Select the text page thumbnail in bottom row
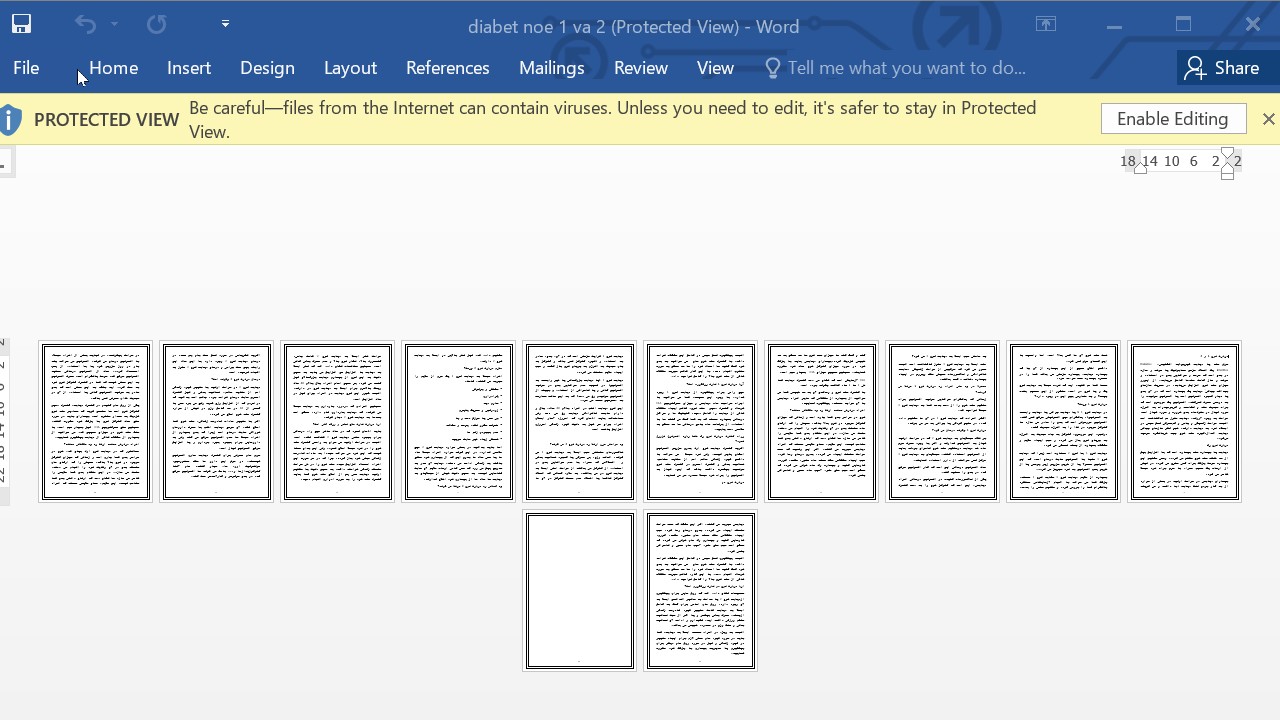 [x=701, y=591]
